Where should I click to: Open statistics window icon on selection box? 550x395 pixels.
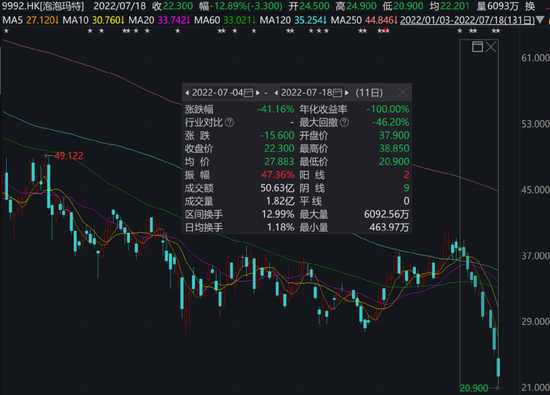click(x=477, y=47)
